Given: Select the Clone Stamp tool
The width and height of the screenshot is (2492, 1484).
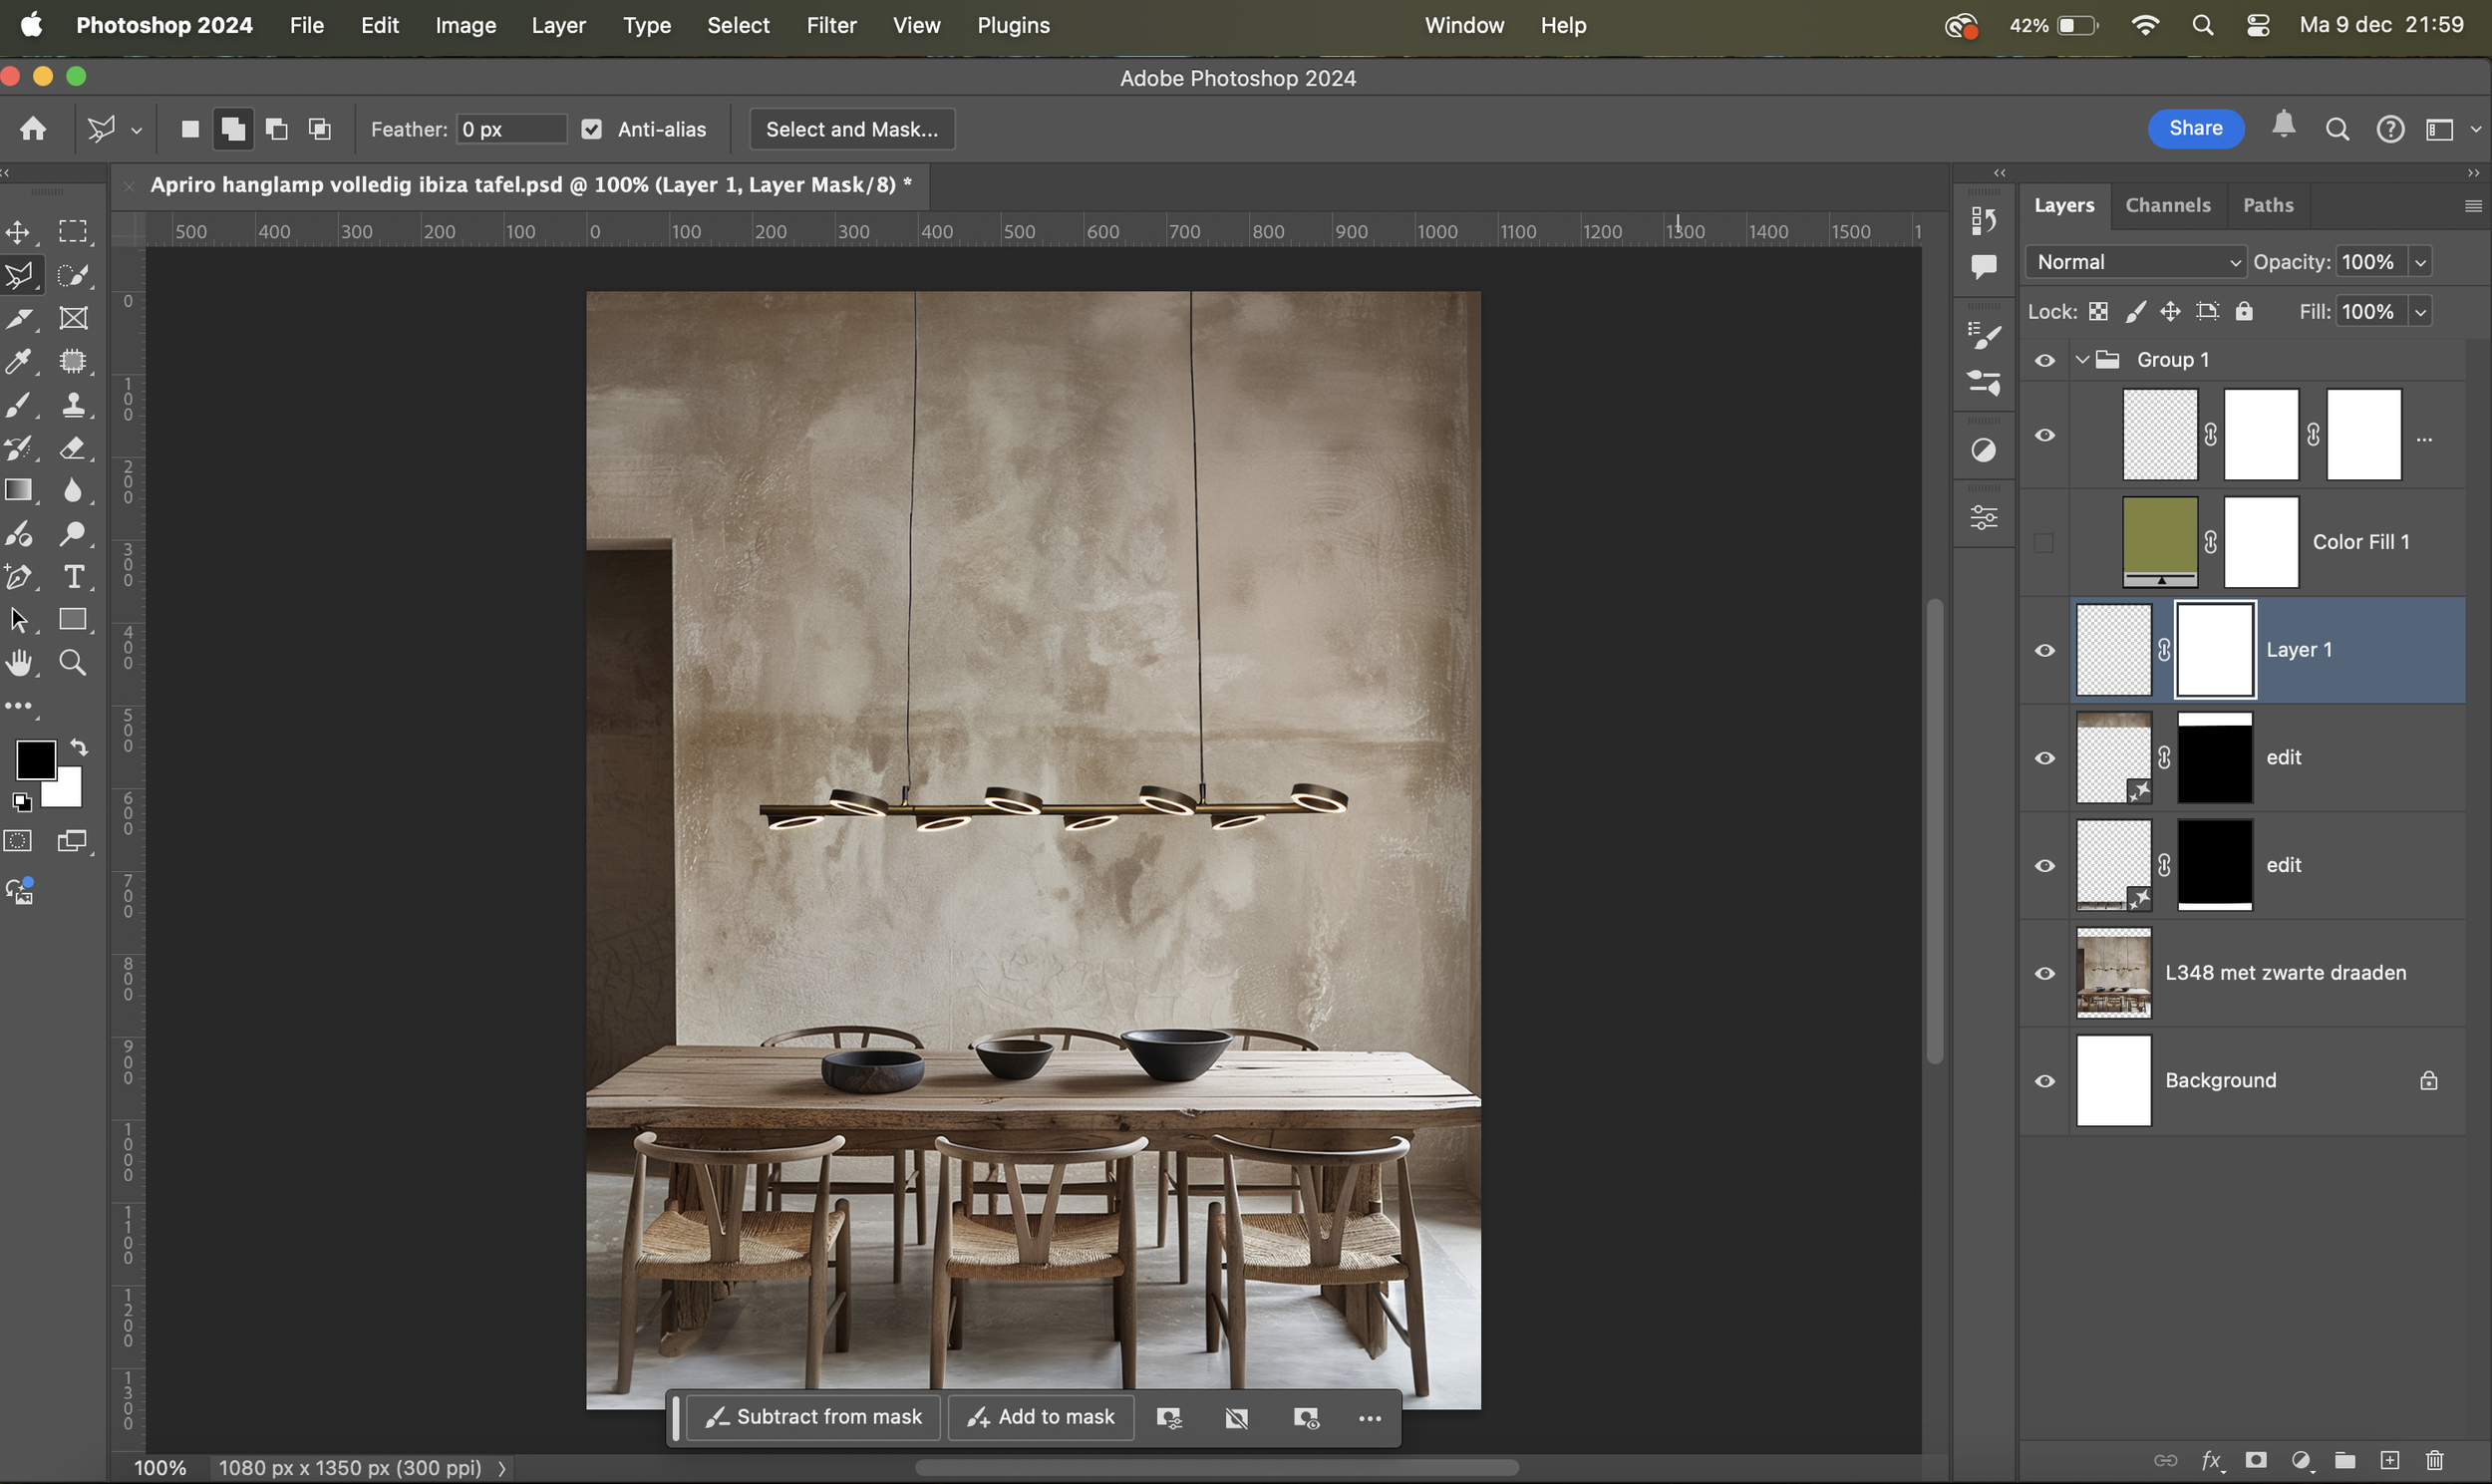Looking at the screenshot, I should 73,405.
